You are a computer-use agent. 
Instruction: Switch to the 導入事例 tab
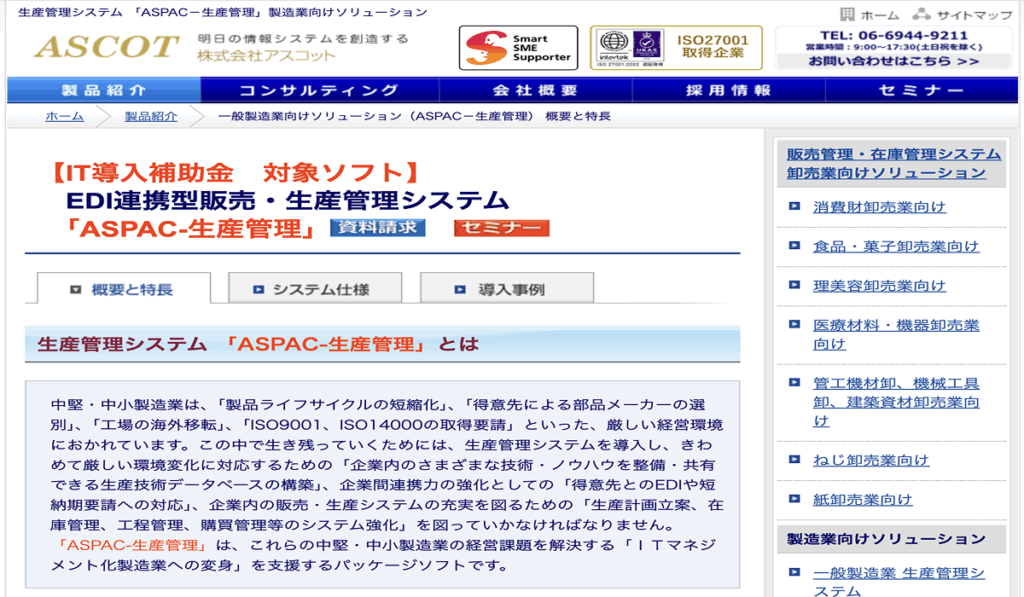coord(506,289)
